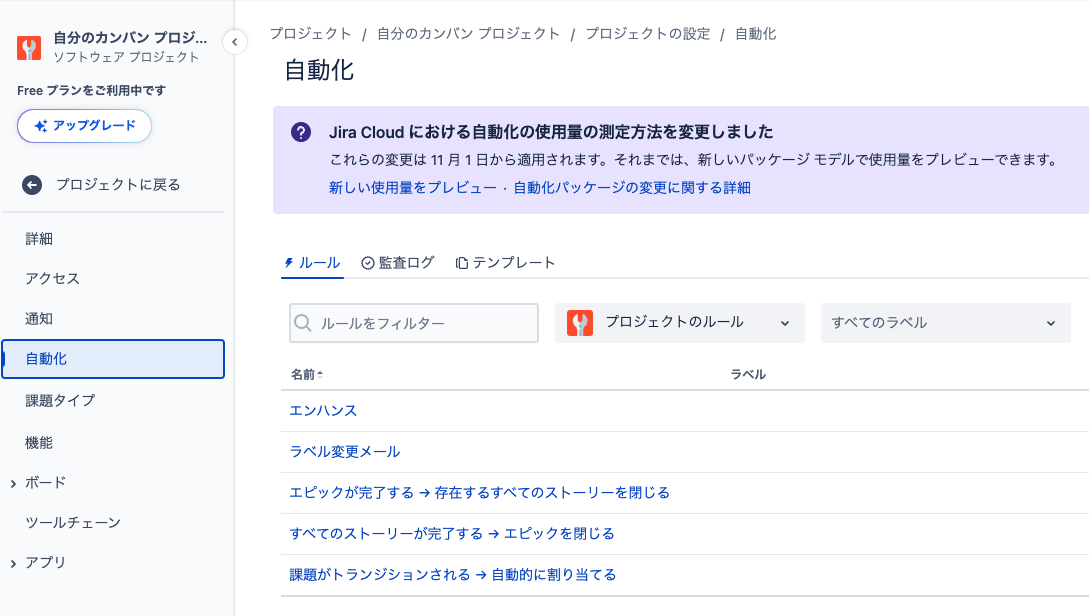
Task: Click the sparkle icon on アップグレード button
Action: [x=41, y=126]
